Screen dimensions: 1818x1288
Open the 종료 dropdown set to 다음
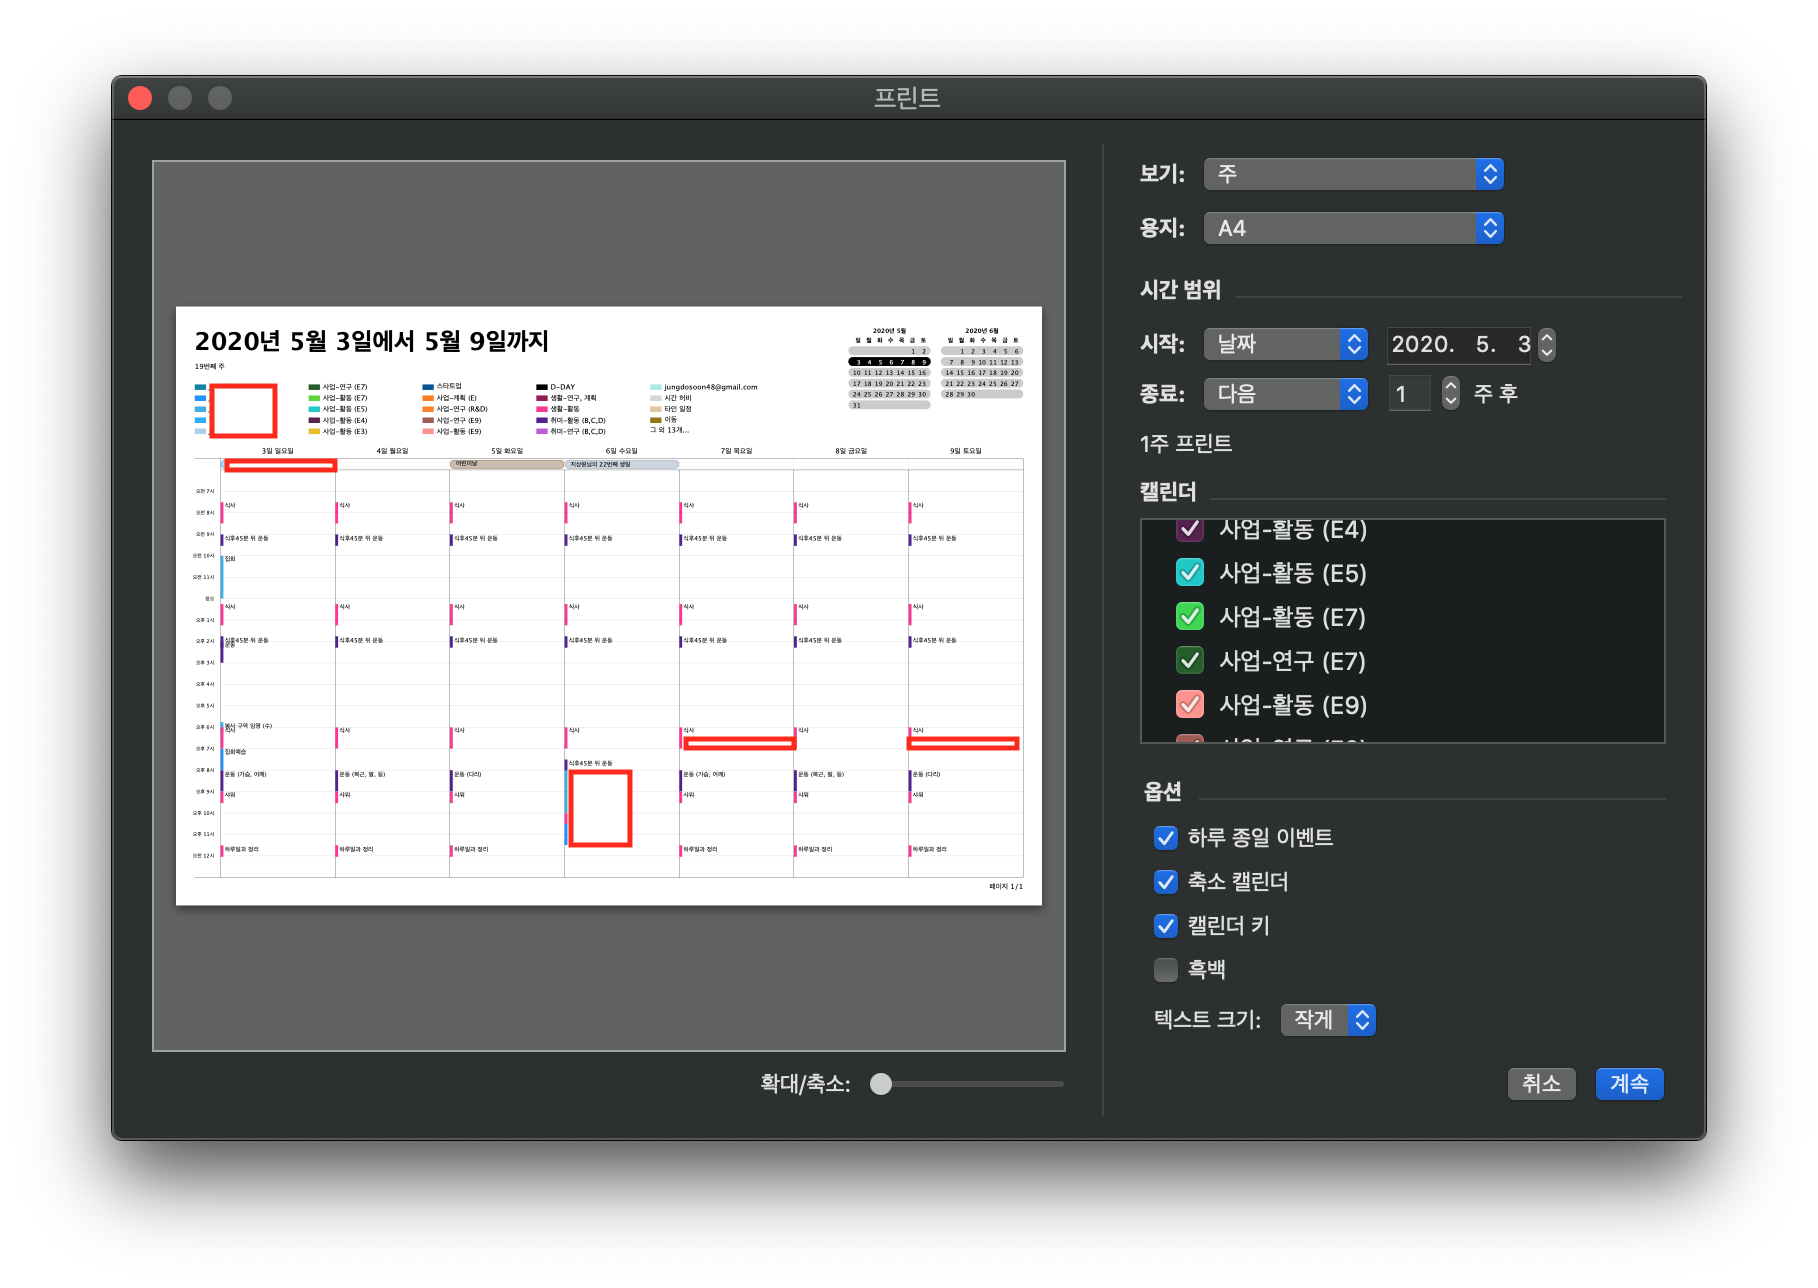(x=1285, y=394)
